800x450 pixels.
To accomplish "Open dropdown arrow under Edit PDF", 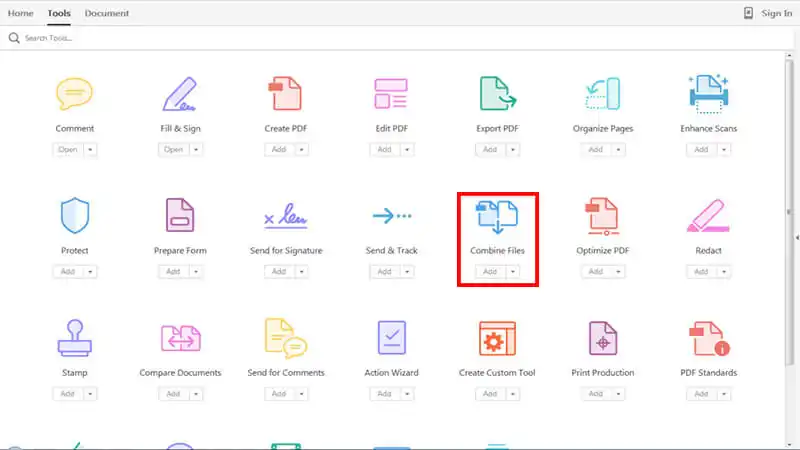I will (x=407, y=149).
